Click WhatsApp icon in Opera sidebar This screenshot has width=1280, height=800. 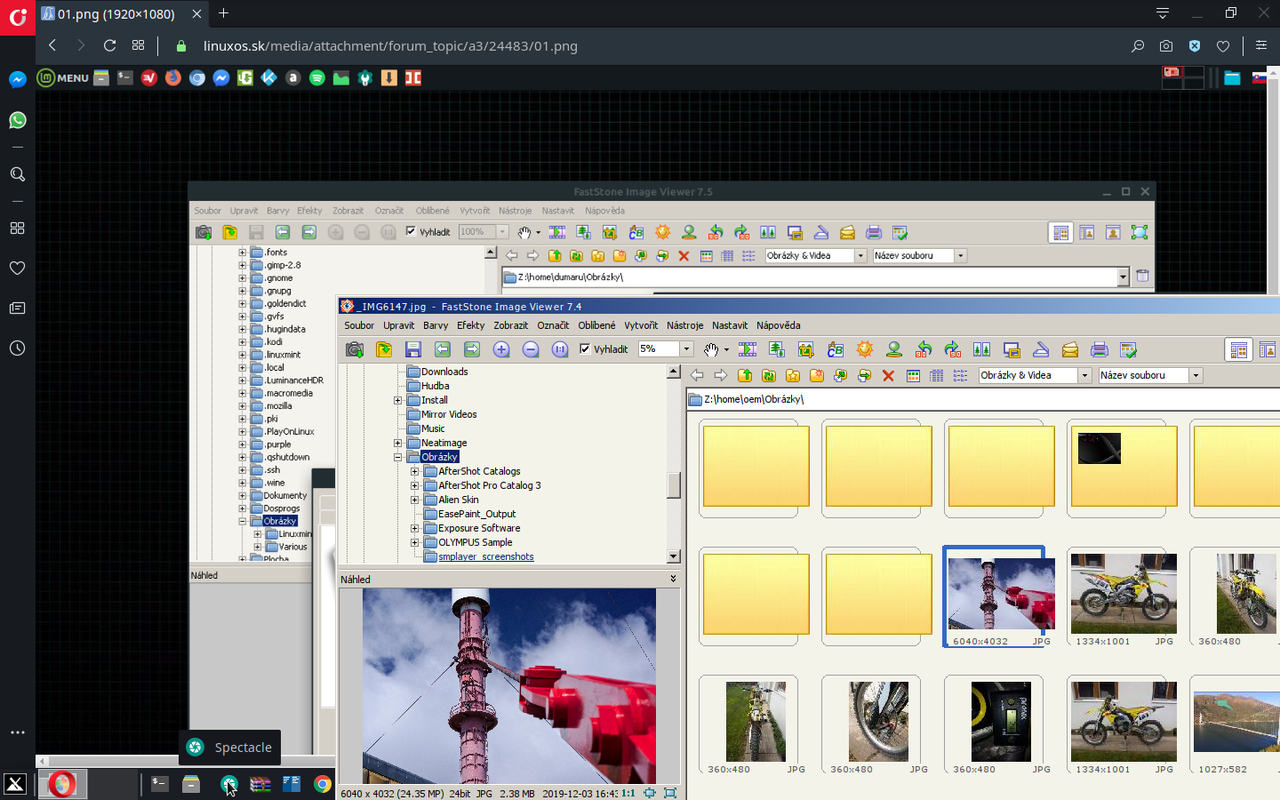click(x=17, y=120)
